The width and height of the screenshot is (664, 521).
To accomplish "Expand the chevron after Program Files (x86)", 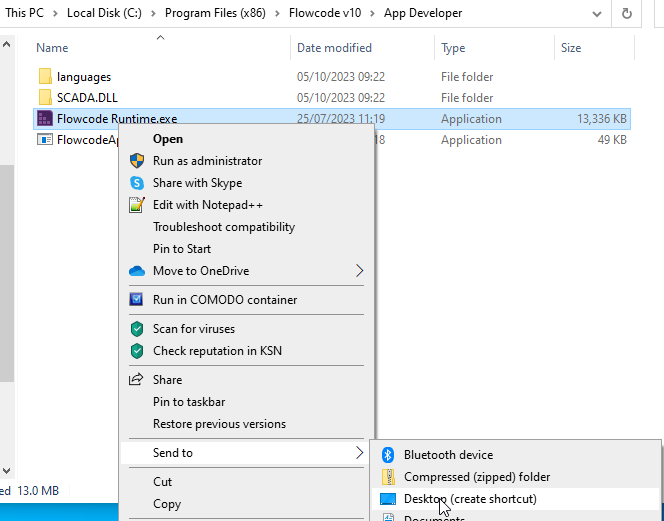I will pyautogui.click(x=277, y=14).
